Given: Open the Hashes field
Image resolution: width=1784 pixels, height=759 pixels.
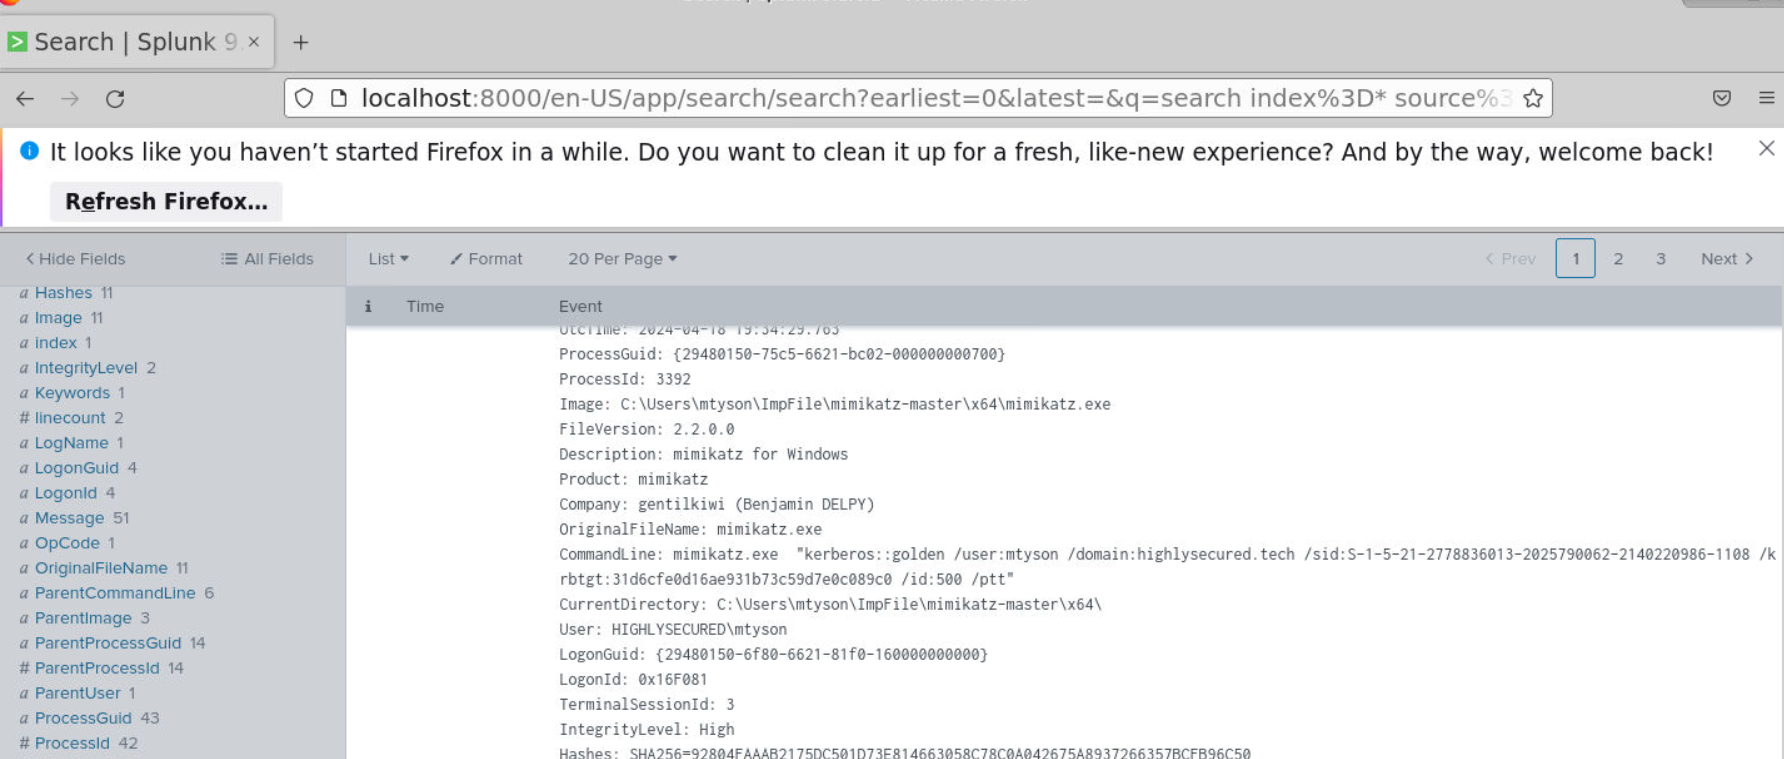Looking at the screenshot, I should point(63,293).
